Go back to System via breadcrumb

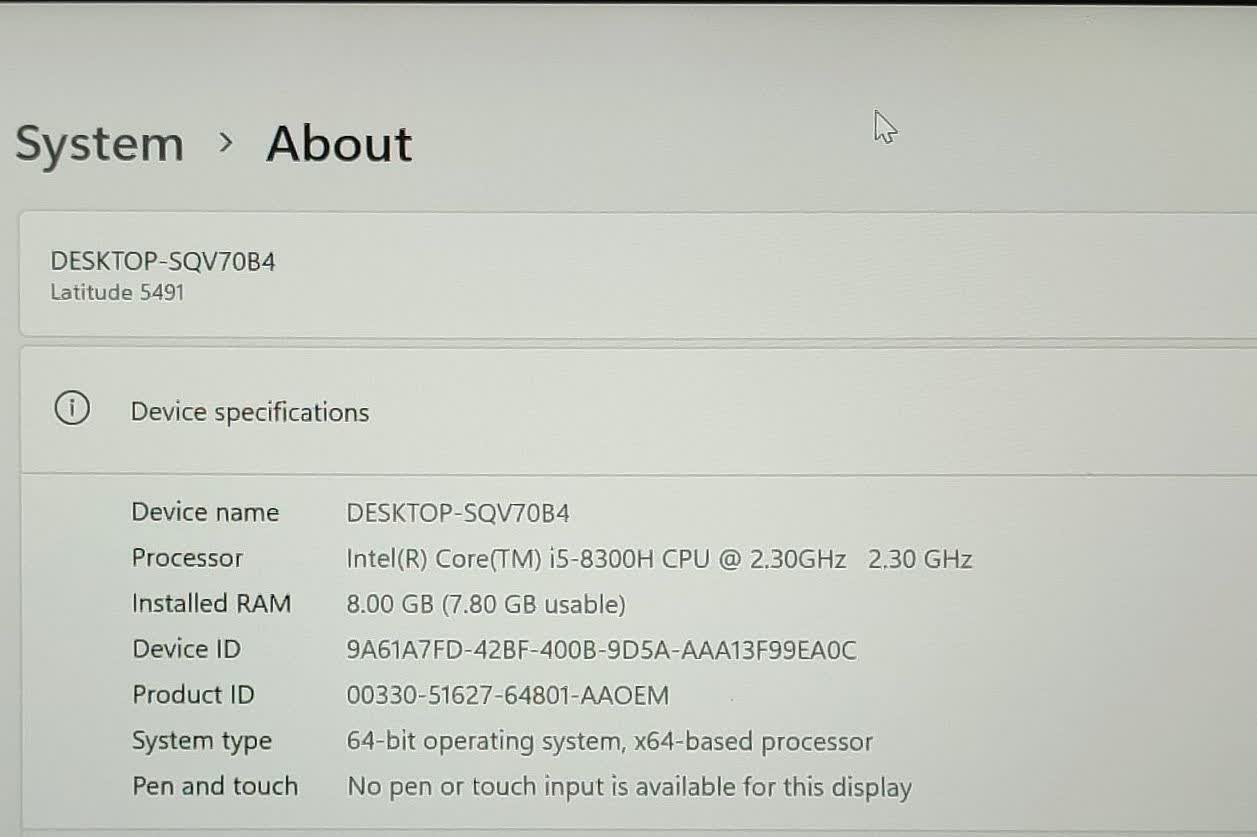coord(99,144)
